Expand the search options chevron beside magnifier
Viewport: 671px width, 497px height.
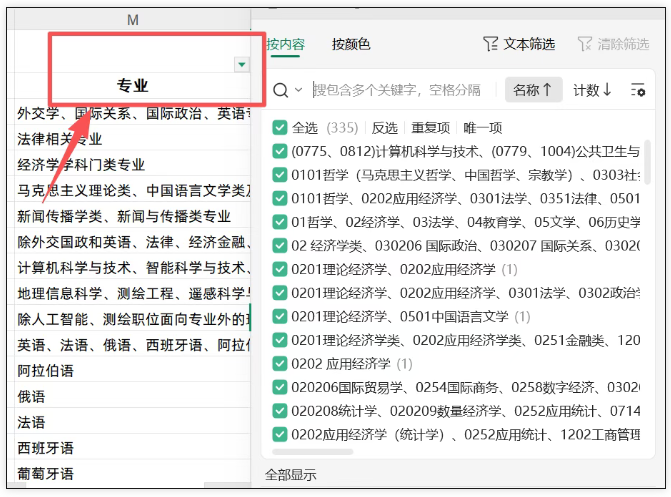click(298, 90)
